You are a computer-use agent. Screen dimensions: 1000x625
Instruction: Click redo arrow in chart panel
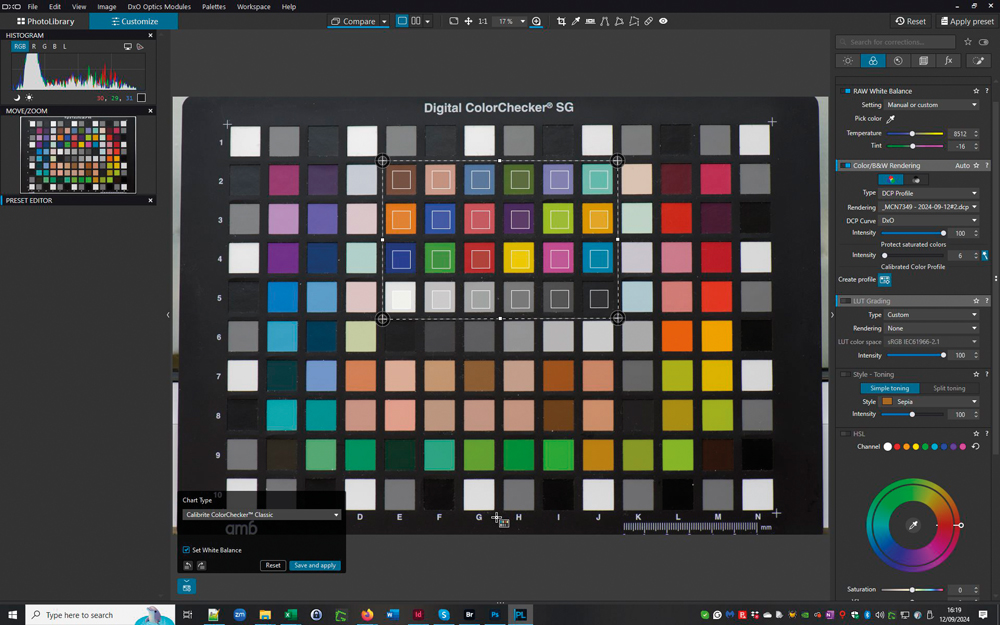point(202,566)
